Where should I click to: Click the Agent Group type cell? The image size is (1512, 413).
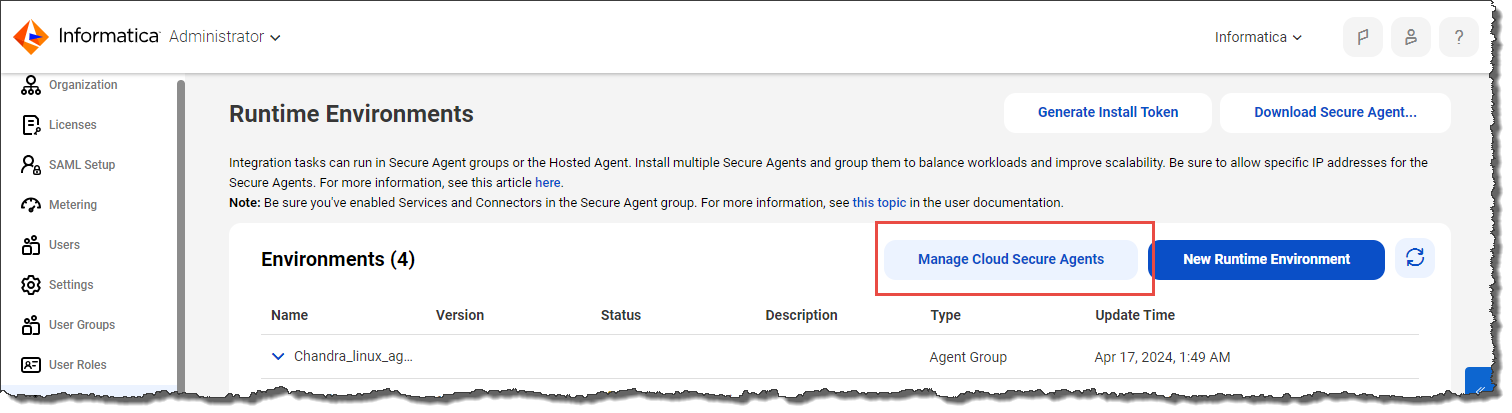click(968, 356)
